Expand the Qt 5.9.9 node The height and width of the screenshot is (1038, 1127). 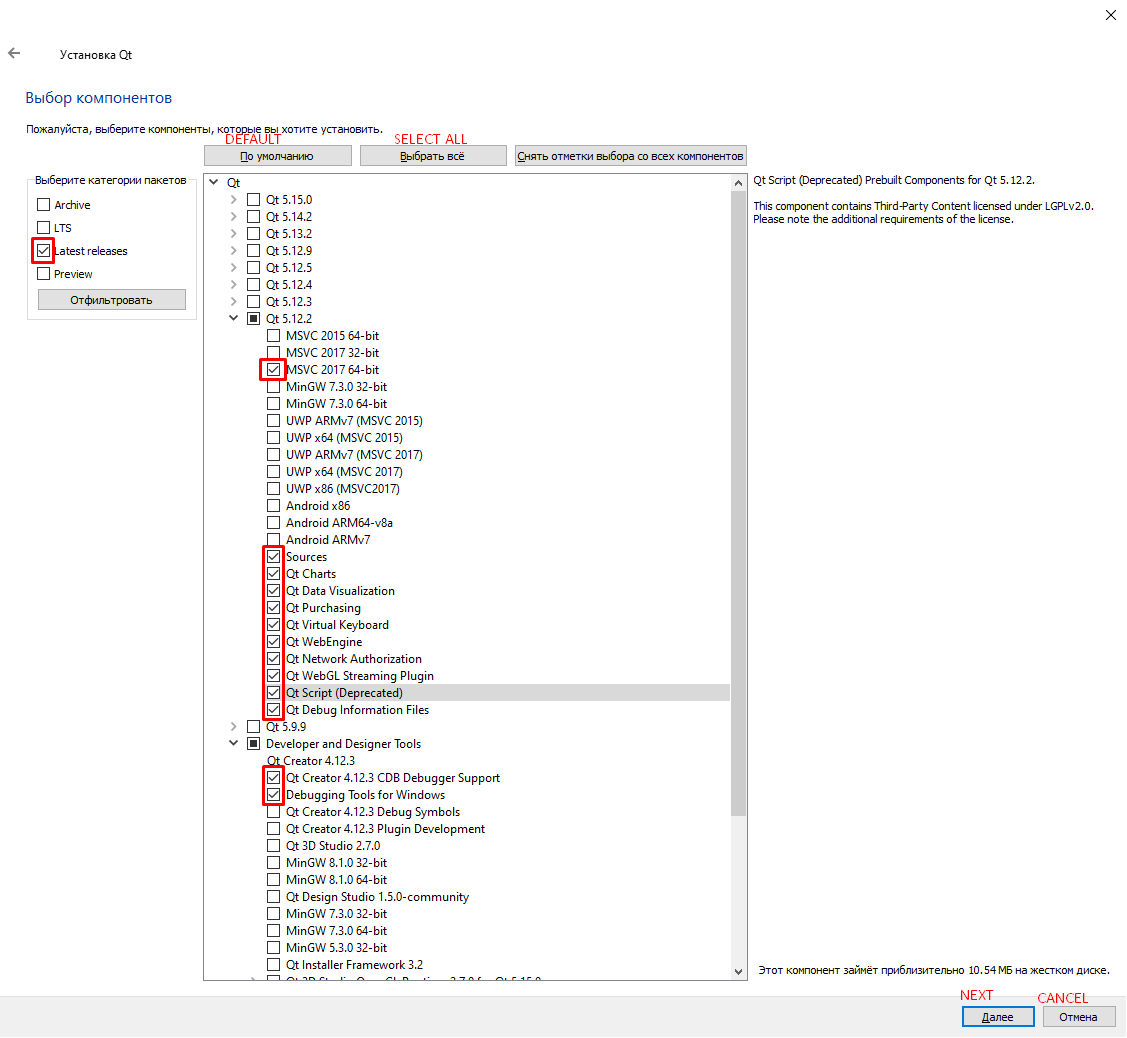tap(234, 727)
